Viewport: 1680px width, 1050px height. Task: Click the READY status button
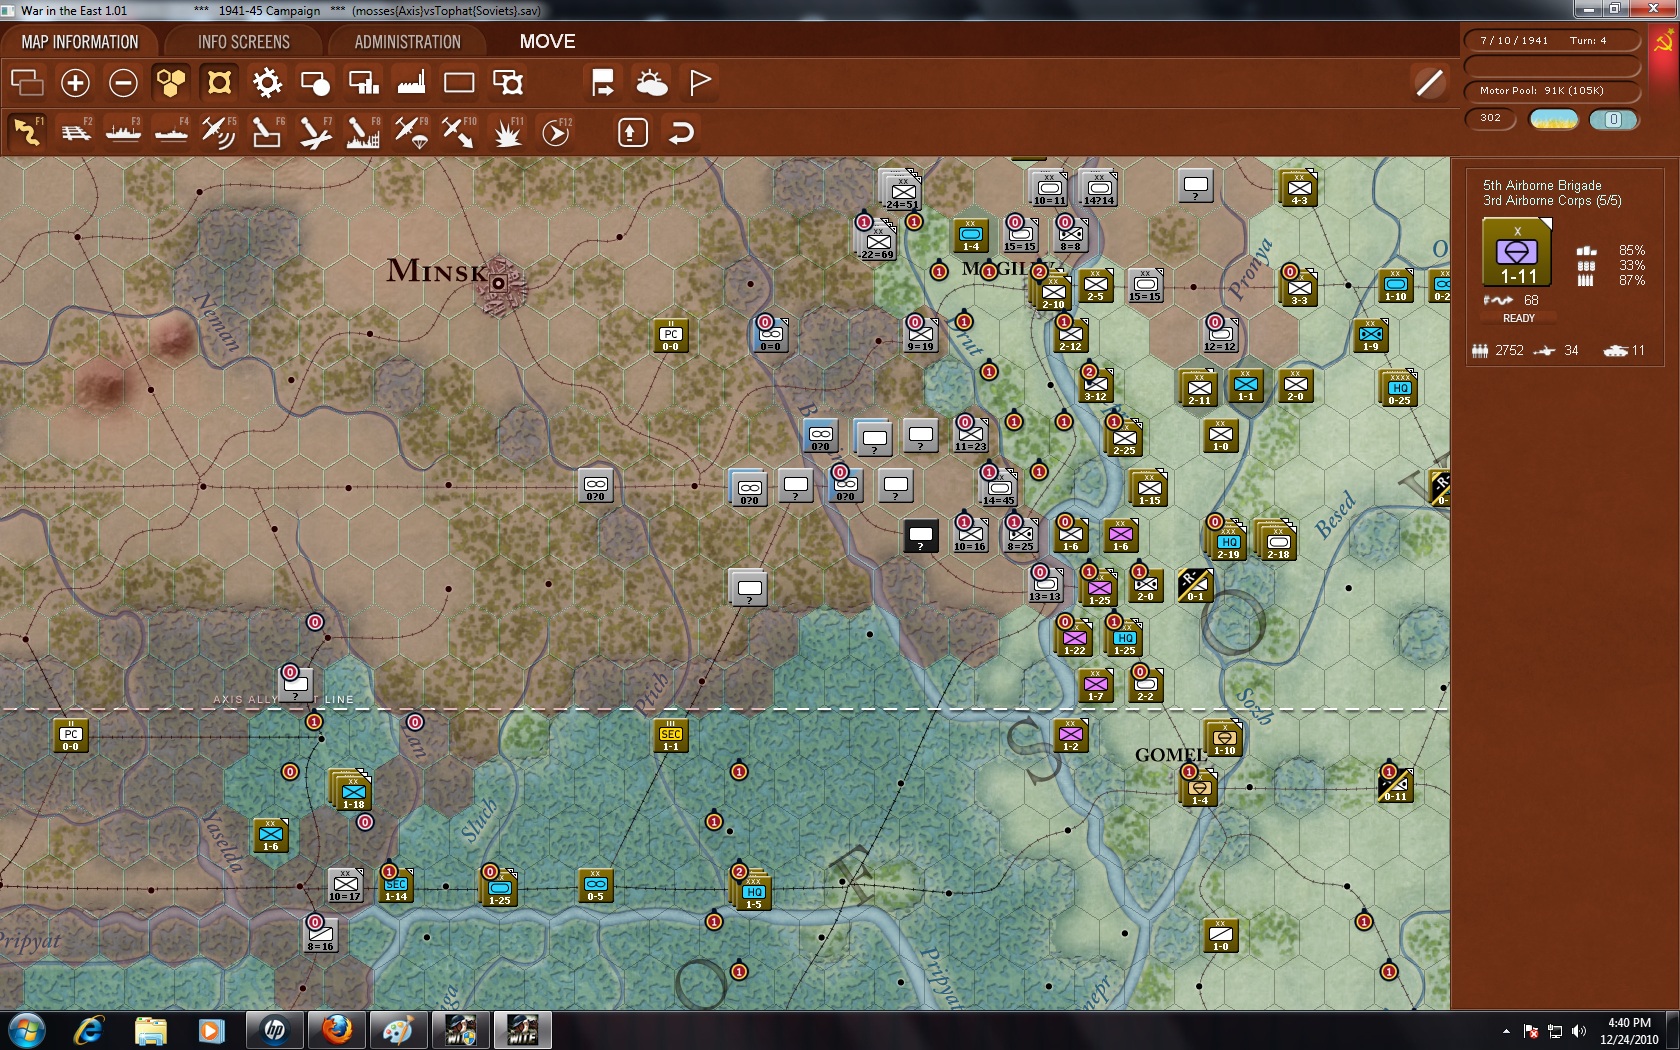pyautogui.click(x=1519, y=318)
